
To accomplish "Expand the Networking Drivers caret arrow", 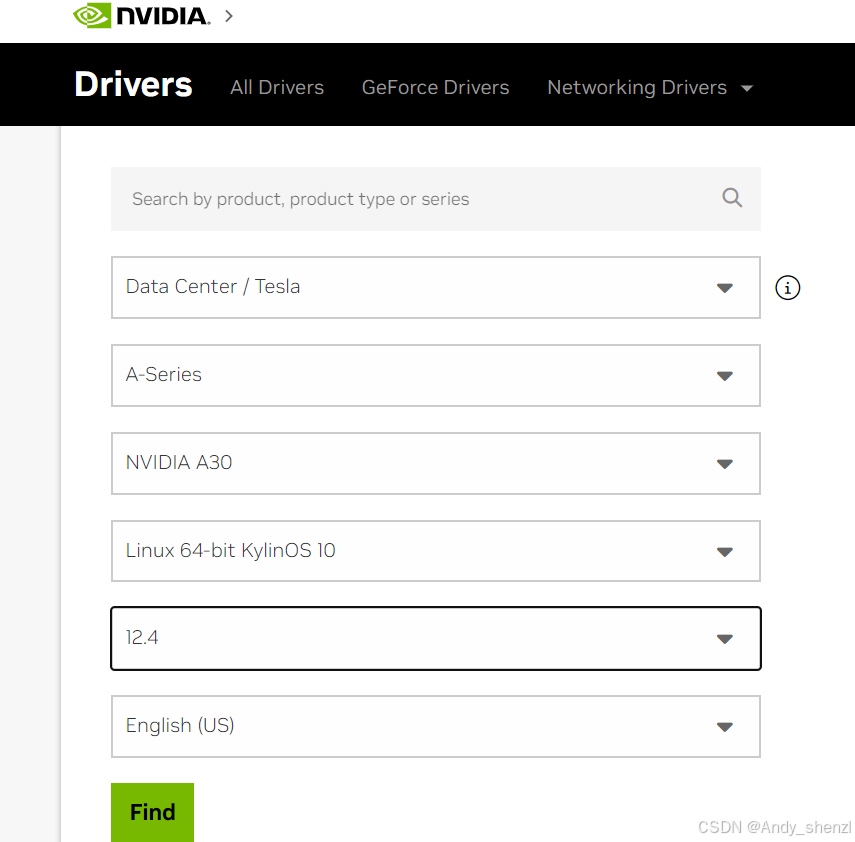I will [747, 88].
